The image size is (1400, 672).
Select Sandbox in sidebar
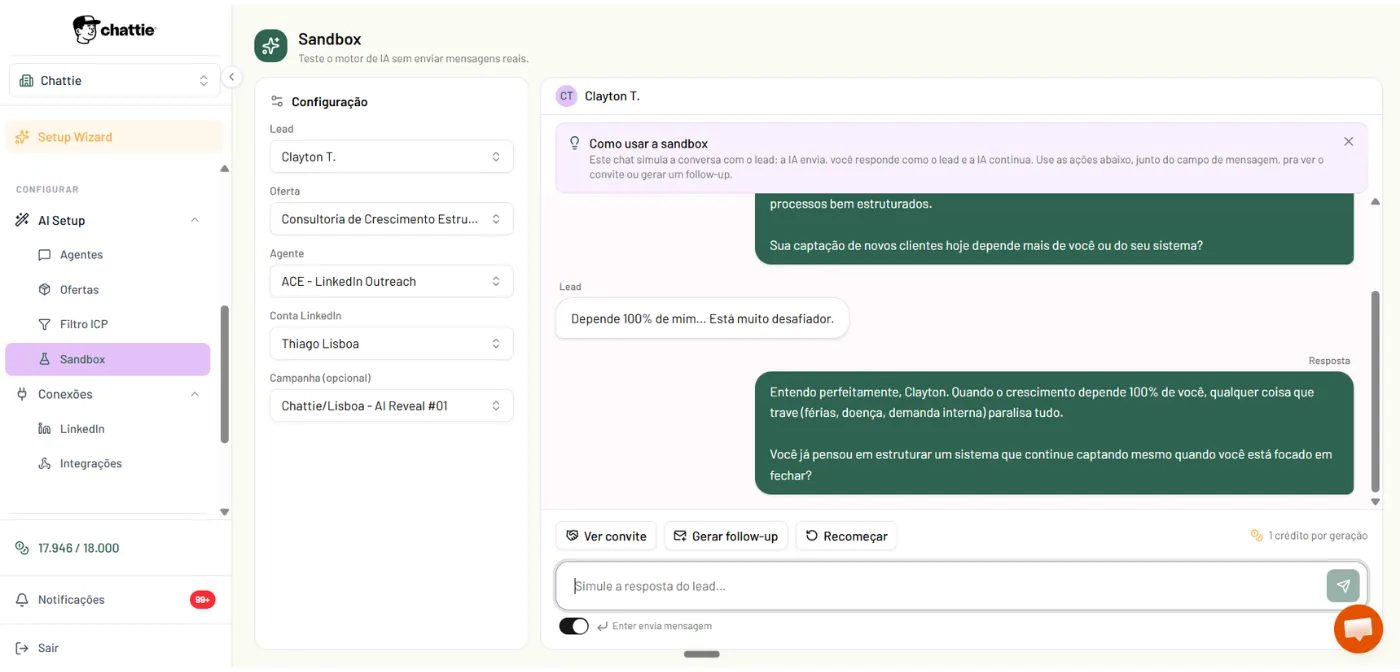(108, 359)
